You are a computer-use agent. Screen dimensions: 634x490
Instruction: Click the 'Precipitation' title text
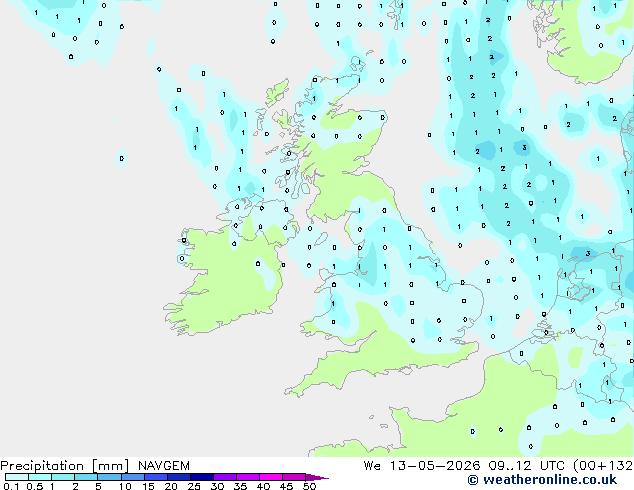(42, 466)
